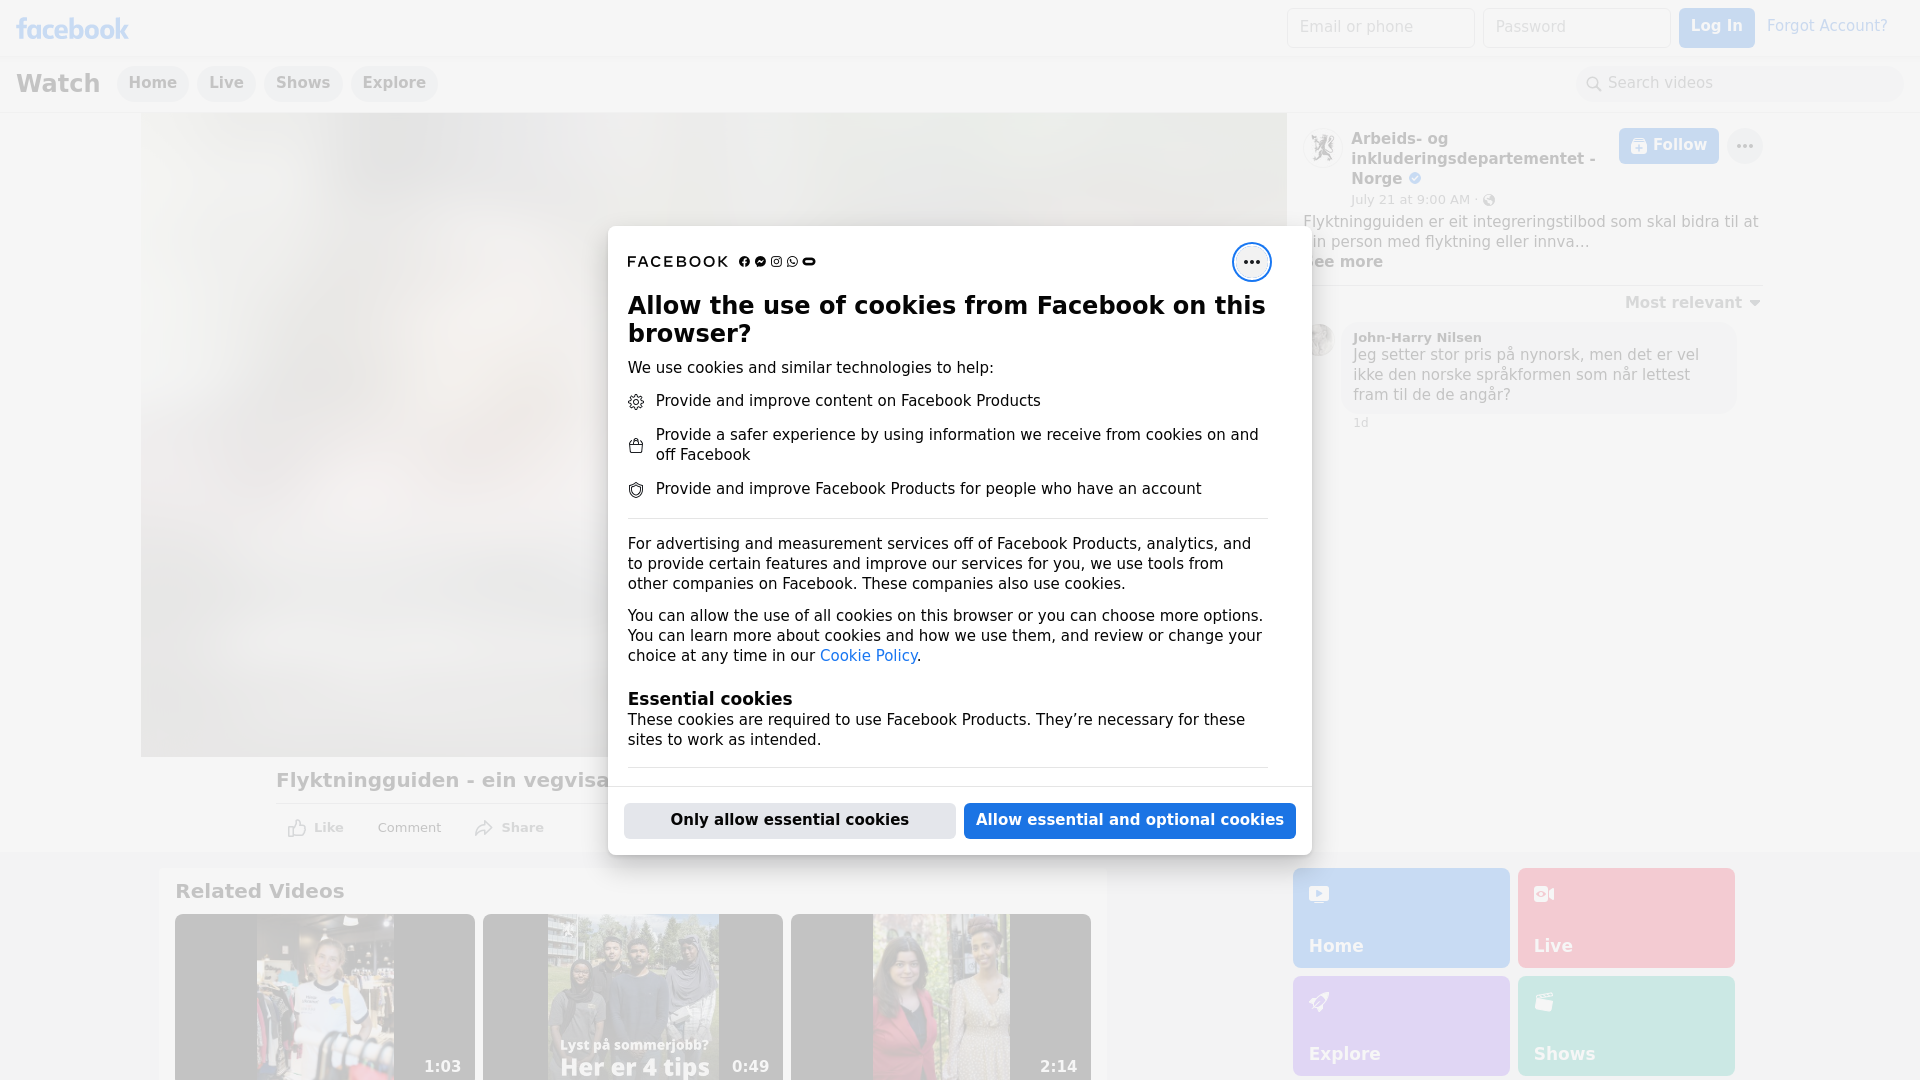Open the purple Explore tile
The width and height of the screenshot is (1920, 1080).
click(1401, 1025)
